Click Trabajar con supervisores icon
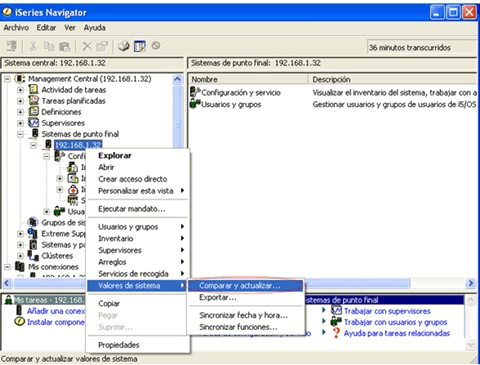This screenshot has width=480, height=365. coord(336,311)
